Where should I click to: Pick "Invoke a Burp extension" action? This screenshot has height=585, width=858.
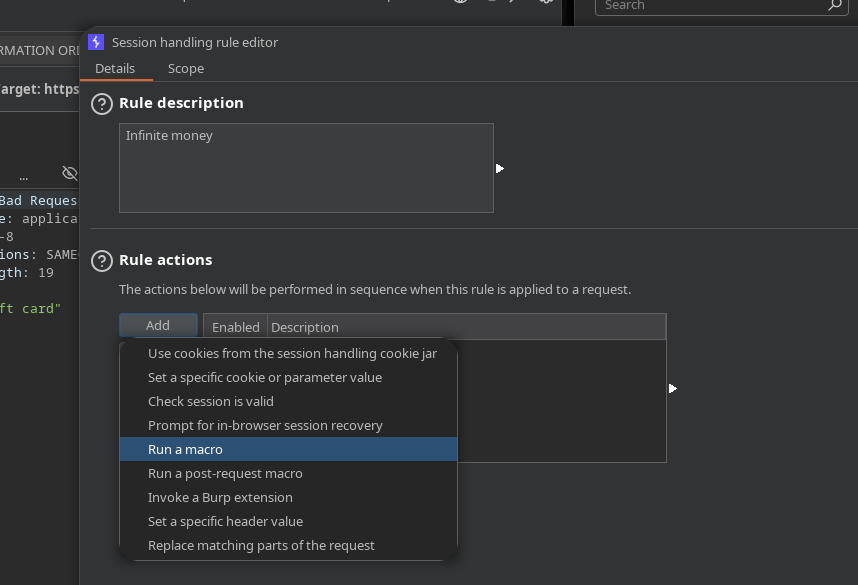tap(220, 498)
